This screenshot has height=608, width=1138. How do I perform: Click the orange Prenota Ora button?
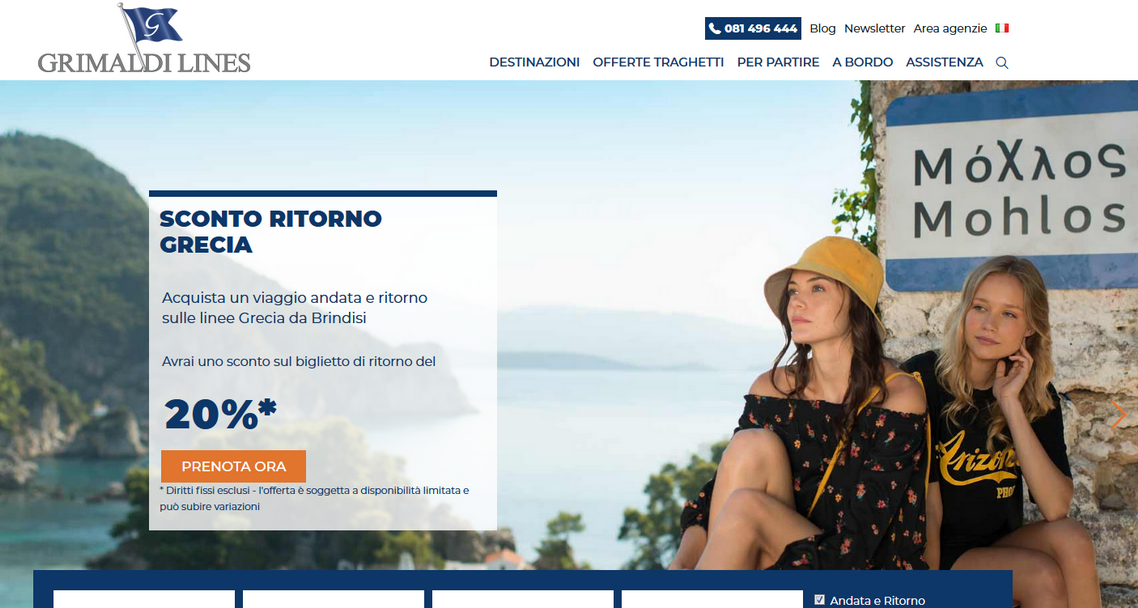coord(233,466)
